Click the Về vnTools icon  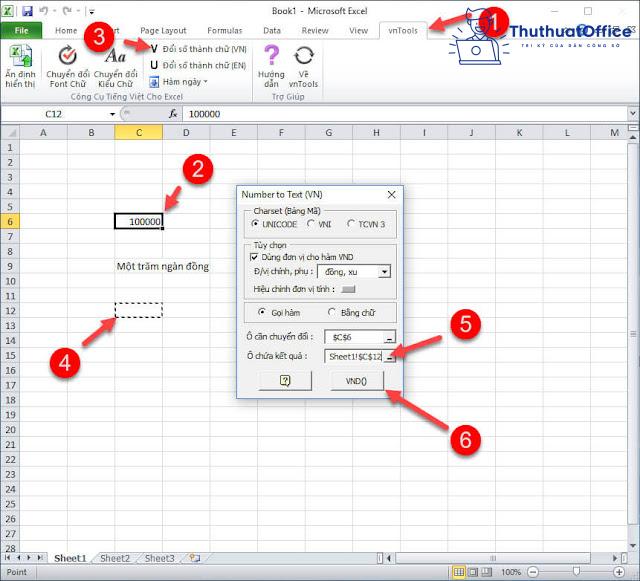point(303,66)
